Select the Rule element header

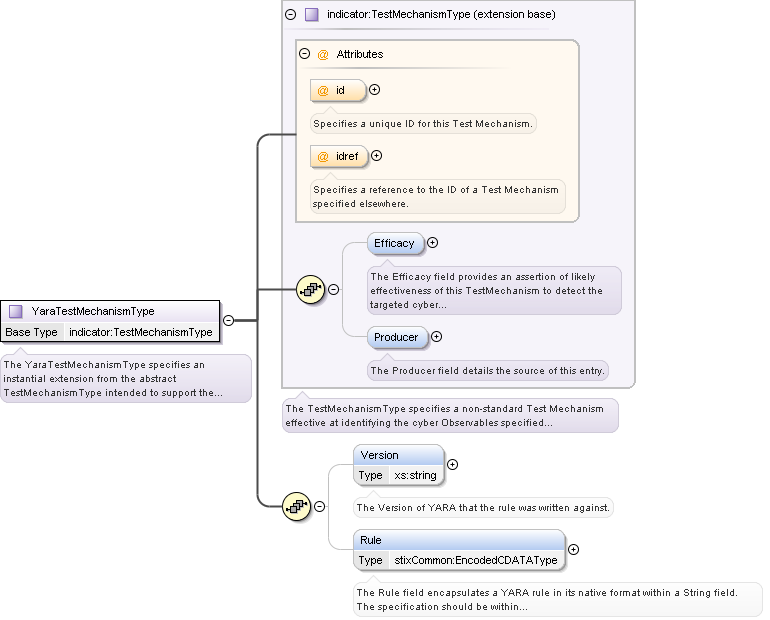459,540
